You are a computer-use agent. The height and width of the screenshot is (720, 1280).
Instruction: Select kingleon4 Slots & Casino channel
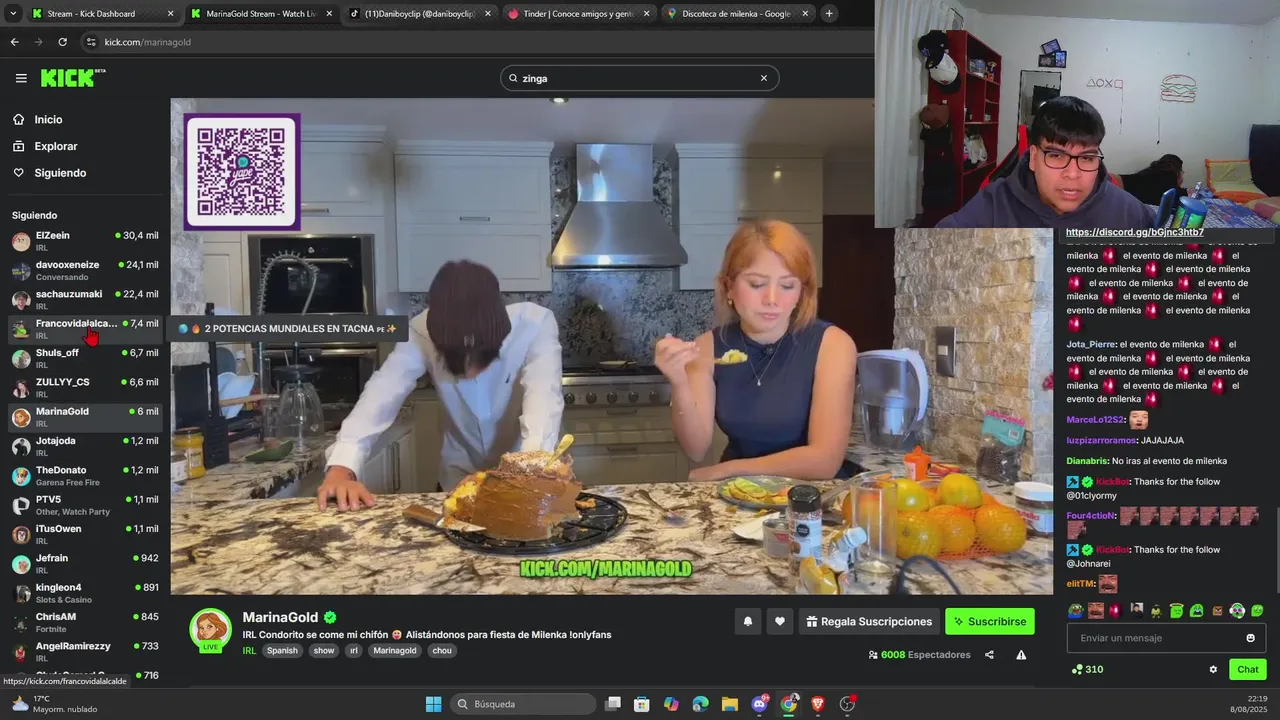point(85,593)
